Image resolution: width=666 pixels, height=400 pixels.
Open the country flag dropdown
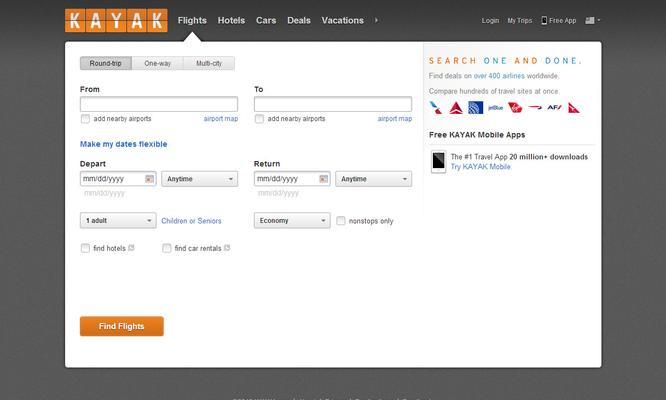point(593,20)
